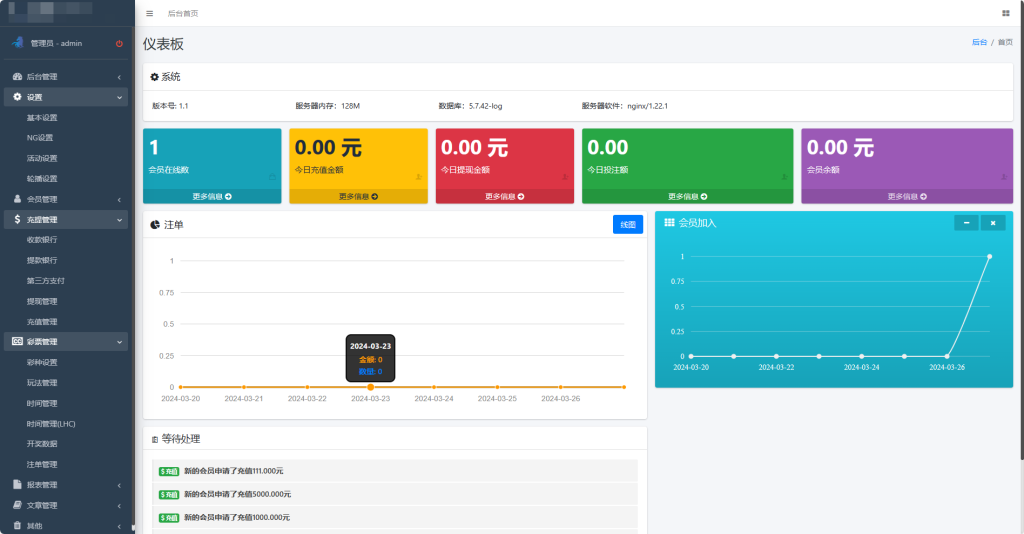Click the 报表管理 document icon in sidebar
The width and height of the screenshot is (1024, 534).
point(17,485)
